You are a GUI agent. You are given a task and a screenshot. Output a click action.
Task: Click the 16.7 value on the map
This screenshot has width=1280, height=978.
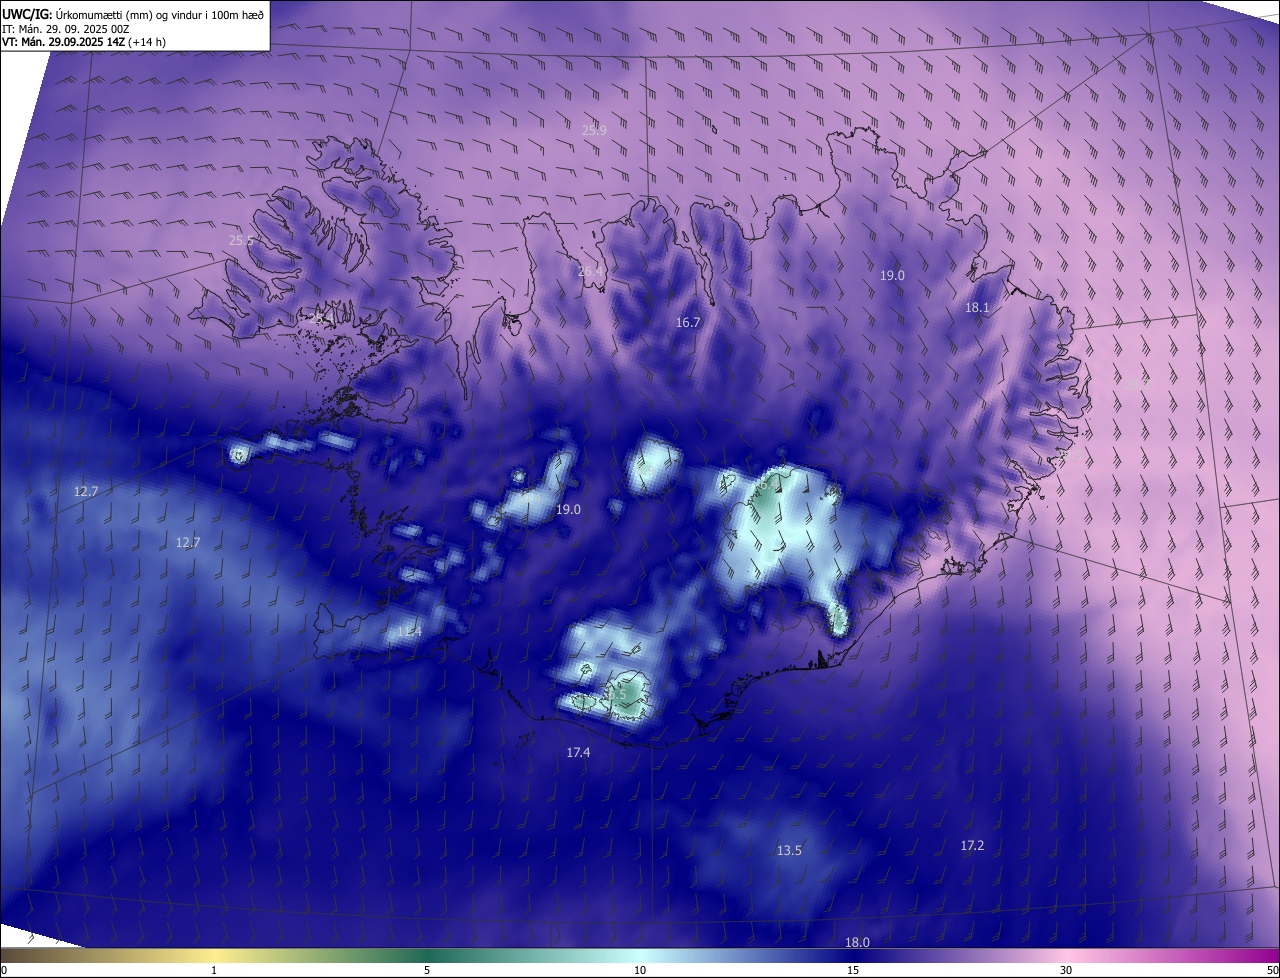(x=688, y=323)
